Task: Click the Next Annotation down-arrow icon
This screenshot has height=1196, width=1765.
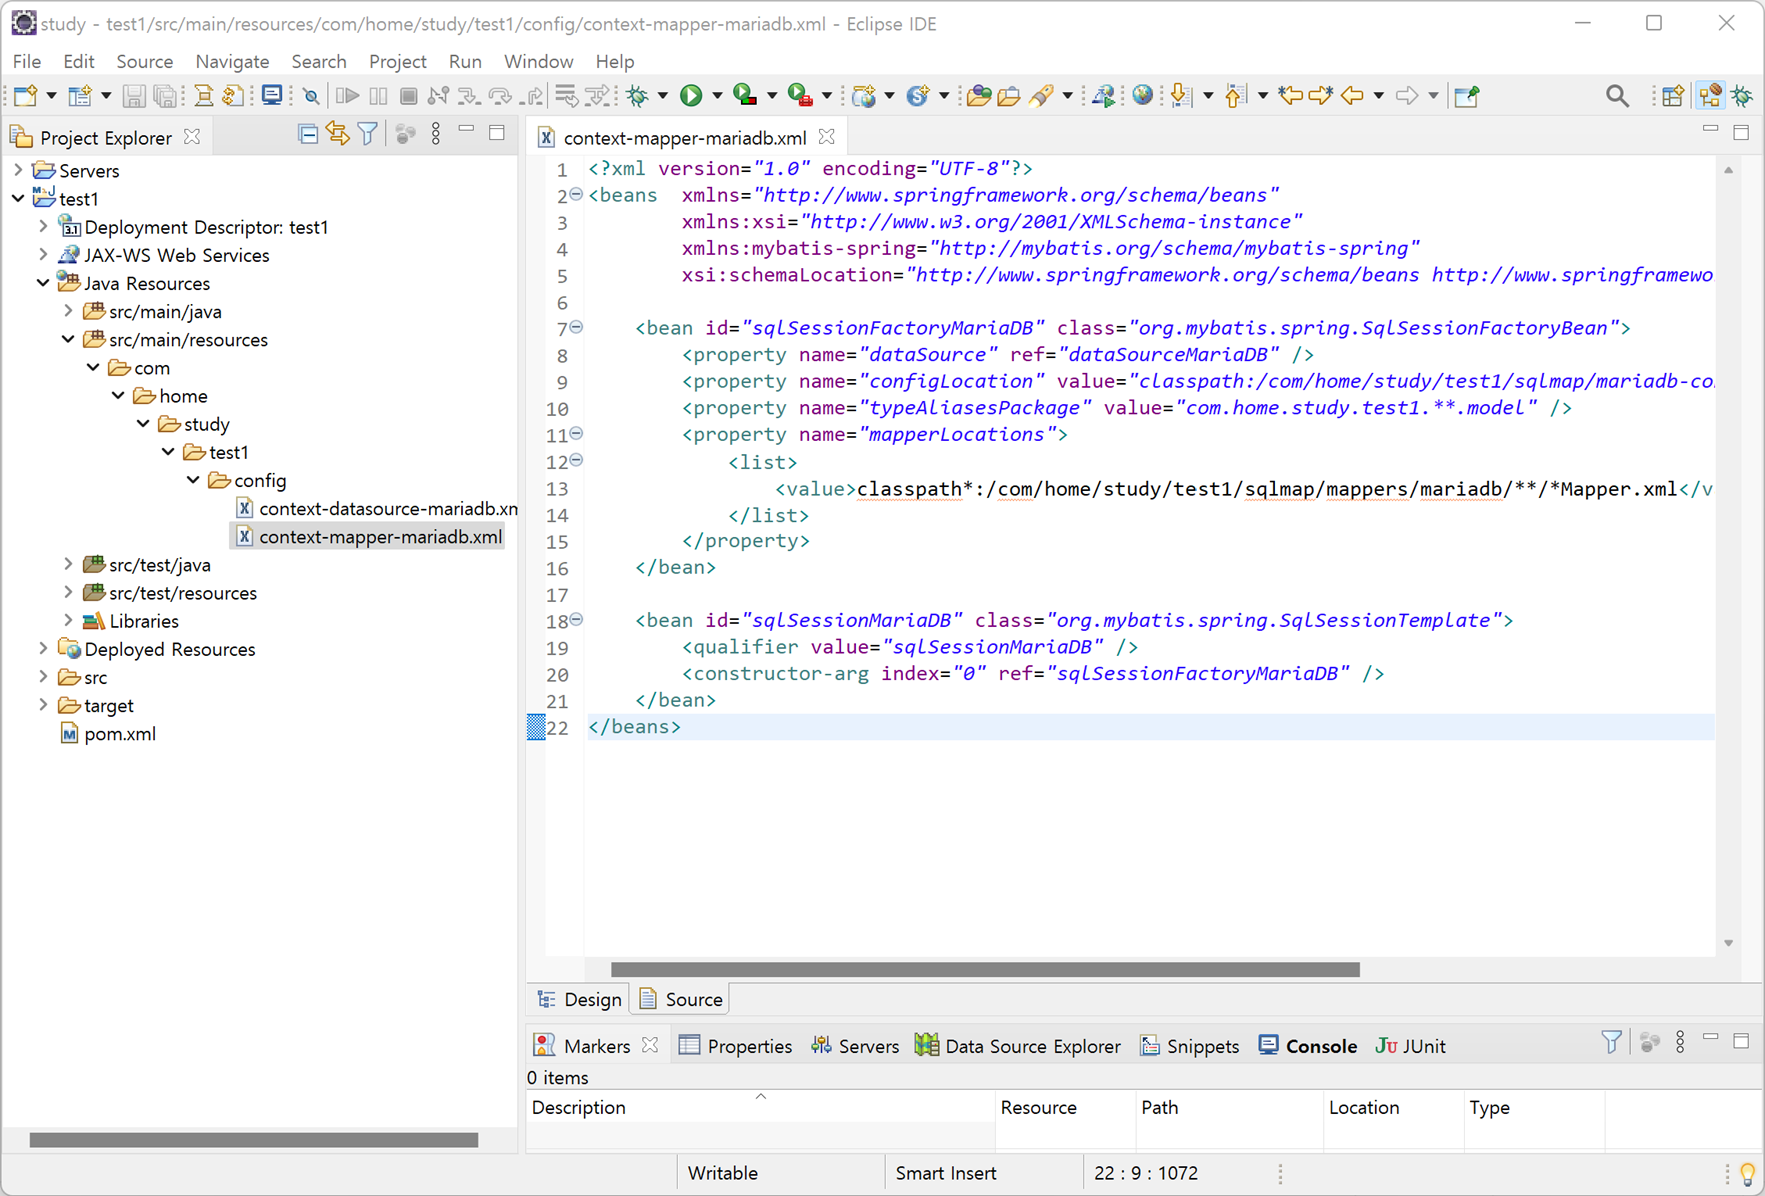Action: click(x=1181, y=95)
